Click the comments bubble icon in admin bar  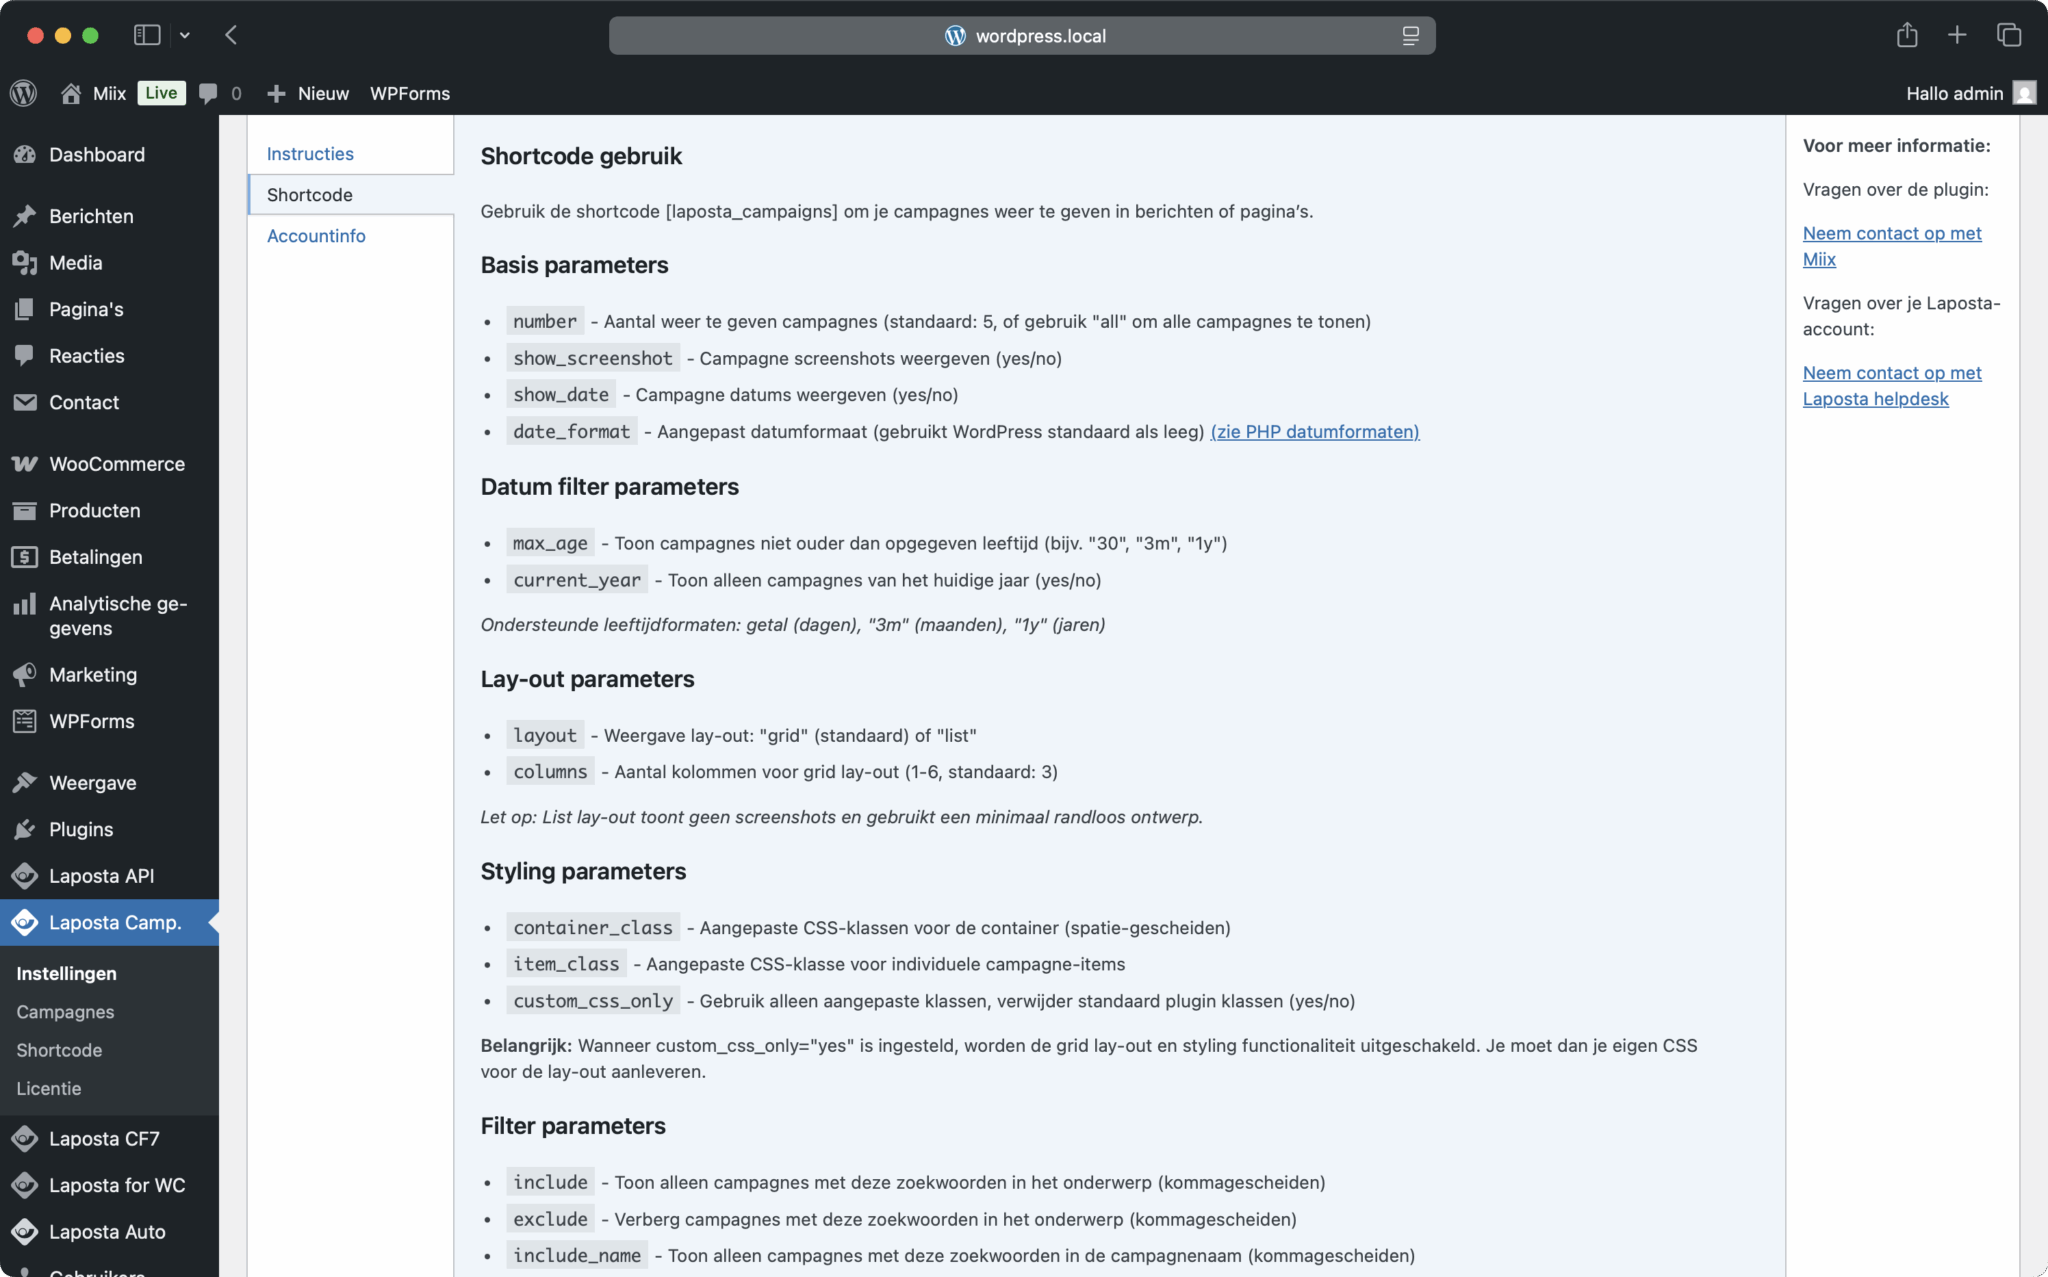tap(208, 93)
